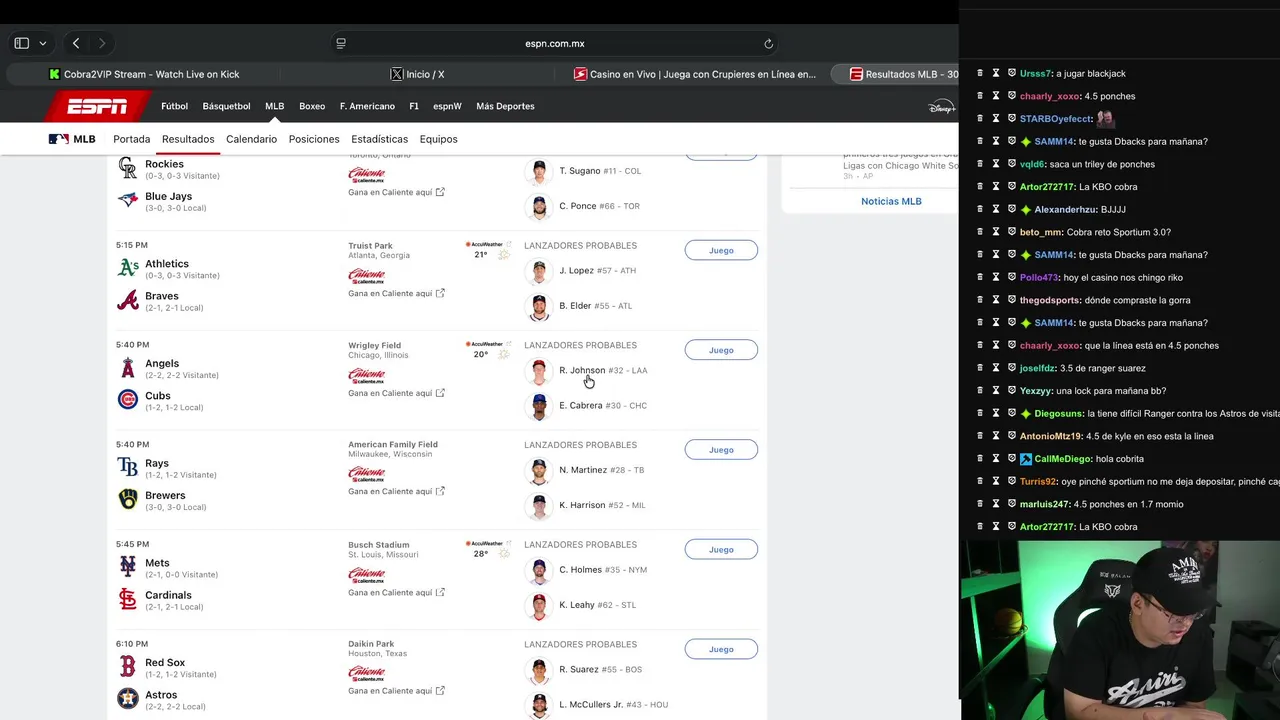Open the espnW menu

(x=447, y=106)
